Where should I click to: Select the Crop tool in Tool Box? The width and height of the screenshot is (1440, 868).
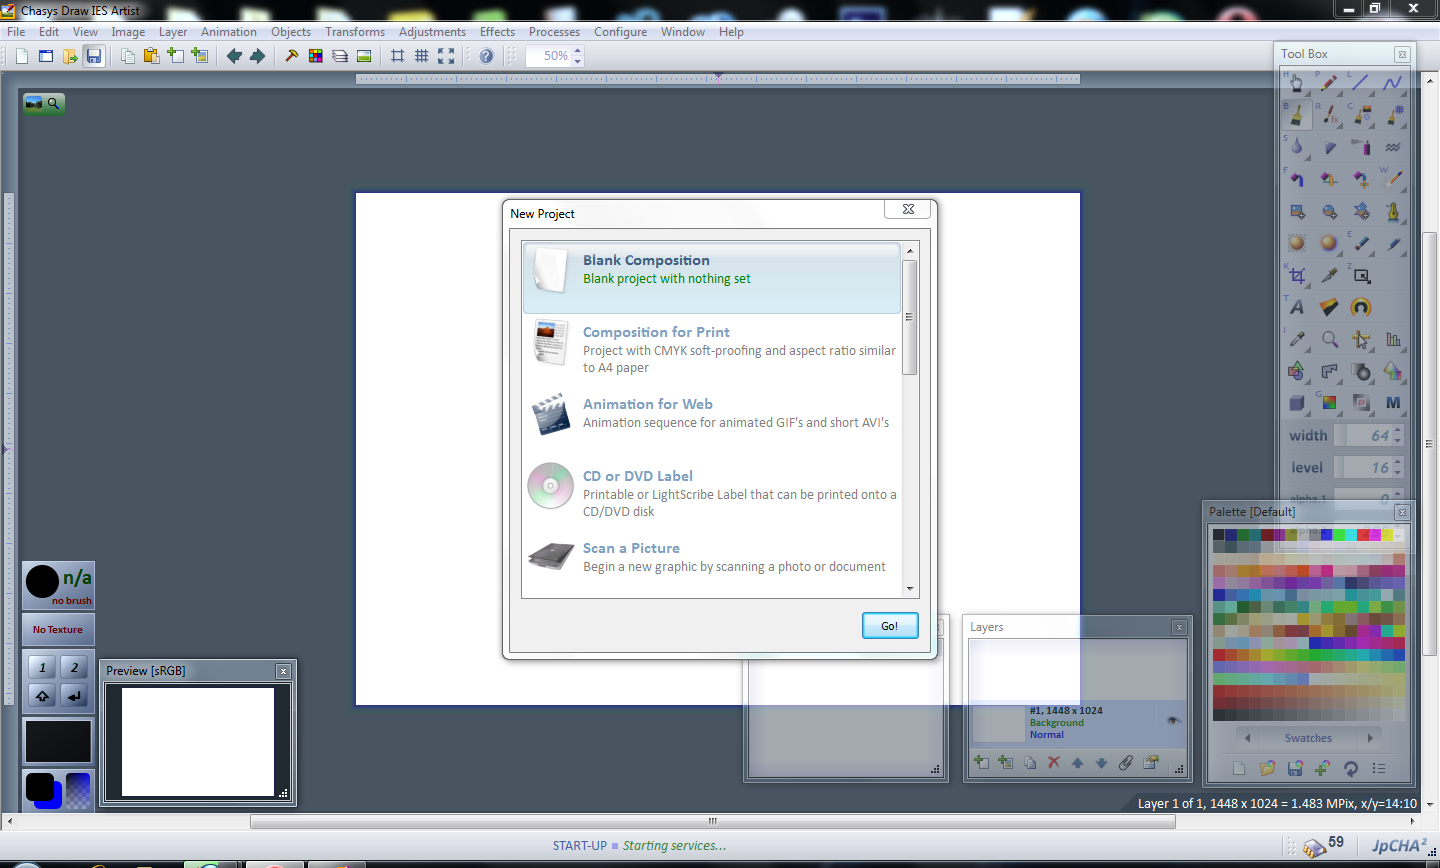point(1297,275)
